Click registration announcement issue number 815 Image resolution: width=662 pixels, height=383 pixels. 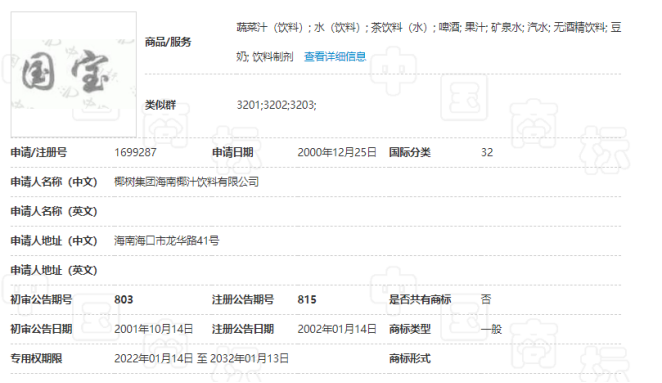coord(307,300)
